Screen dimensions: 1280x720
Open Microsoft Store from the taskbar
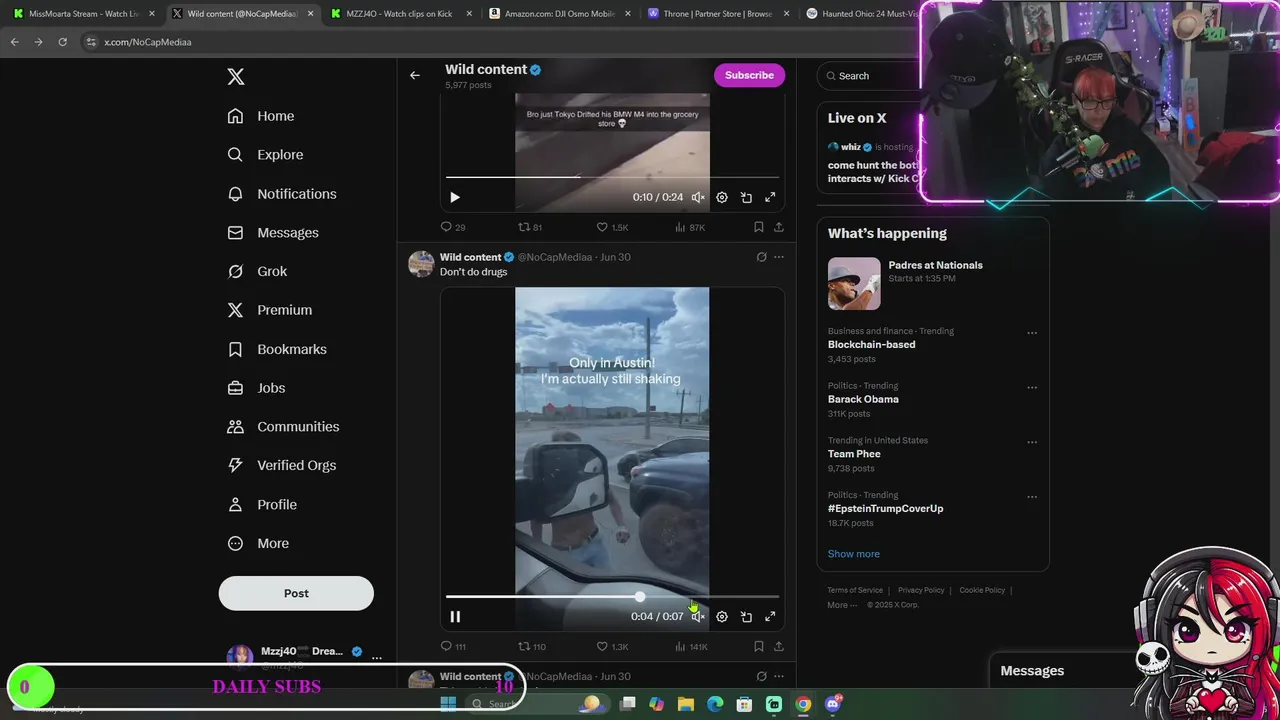744,704
